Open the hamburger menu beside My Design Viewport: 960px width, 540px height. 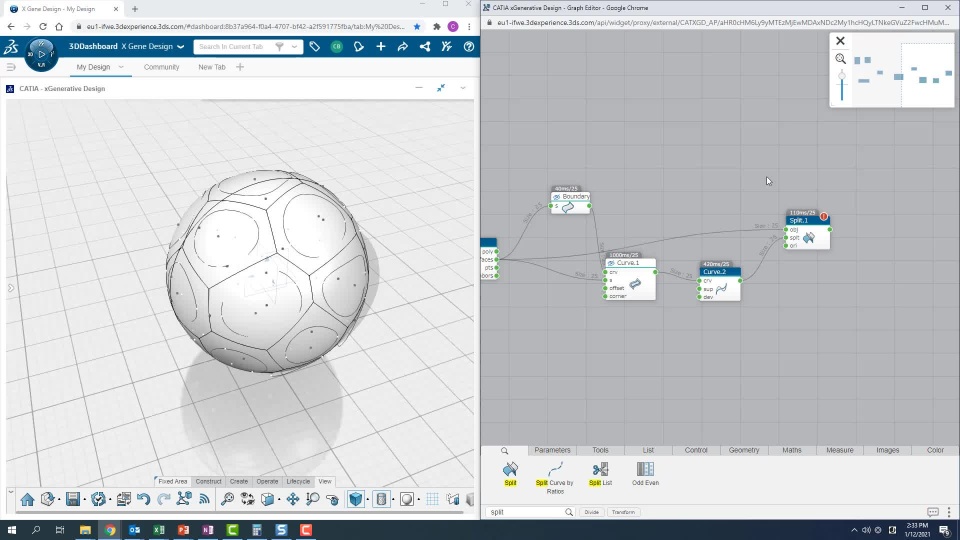coord(11,67)
